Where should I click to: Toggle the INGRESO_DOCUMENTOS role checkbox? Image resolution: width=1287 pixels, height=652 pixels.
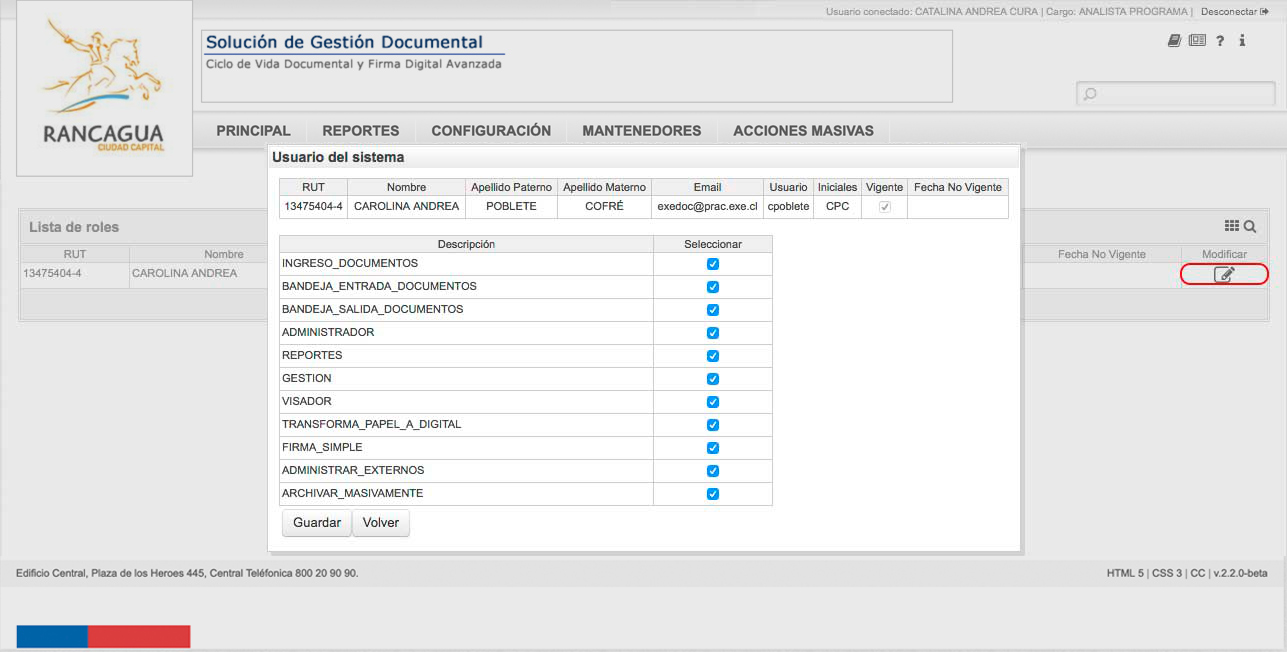click(713, 264)
